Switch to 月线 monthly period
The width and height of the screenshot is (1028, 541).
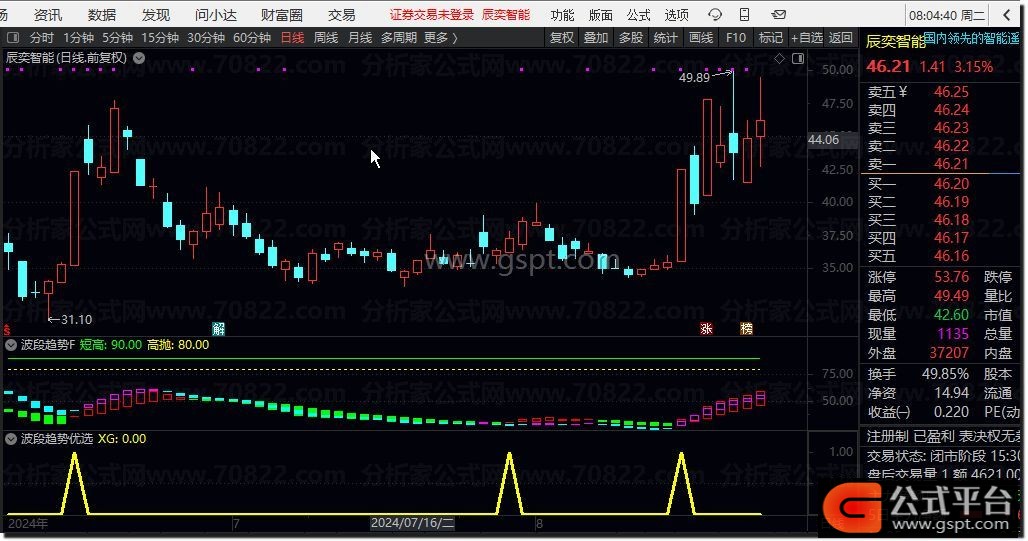click(360, 38)
